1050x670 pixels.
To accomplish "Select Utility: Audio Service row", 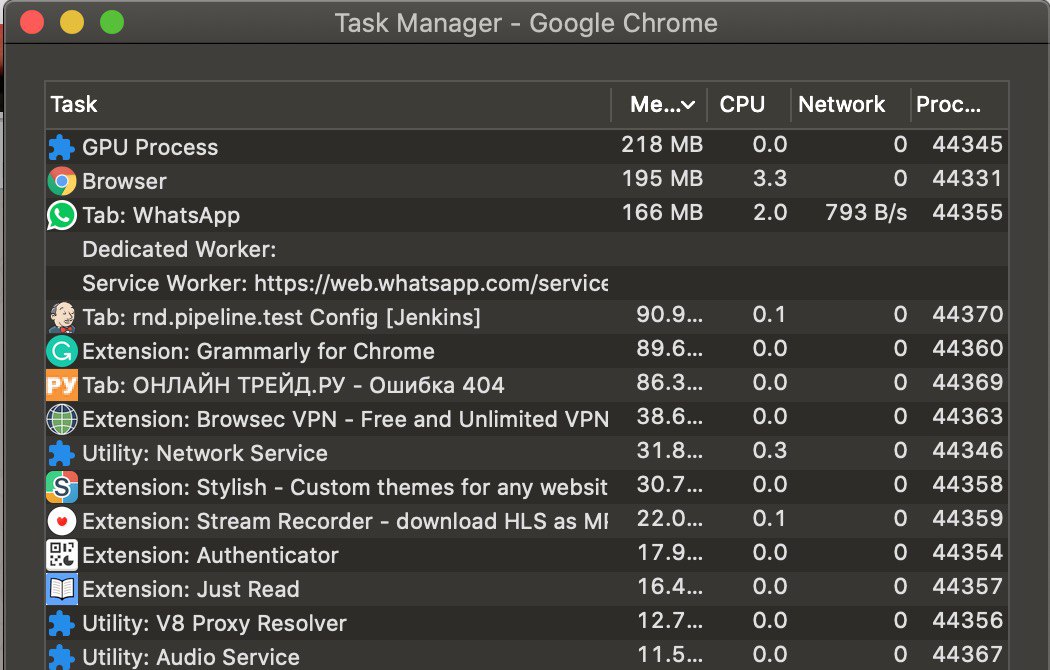I will click(x=526, y=656).
